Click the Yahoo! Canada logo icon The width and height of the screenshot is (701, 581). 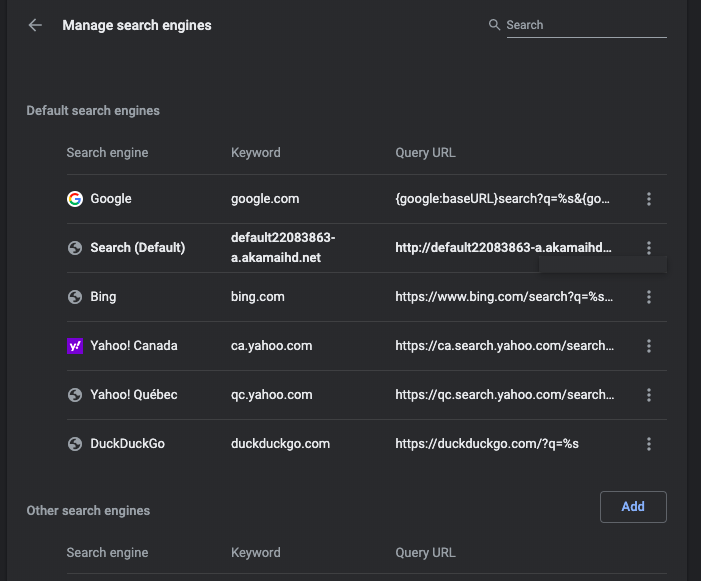[x=75, y=346]
